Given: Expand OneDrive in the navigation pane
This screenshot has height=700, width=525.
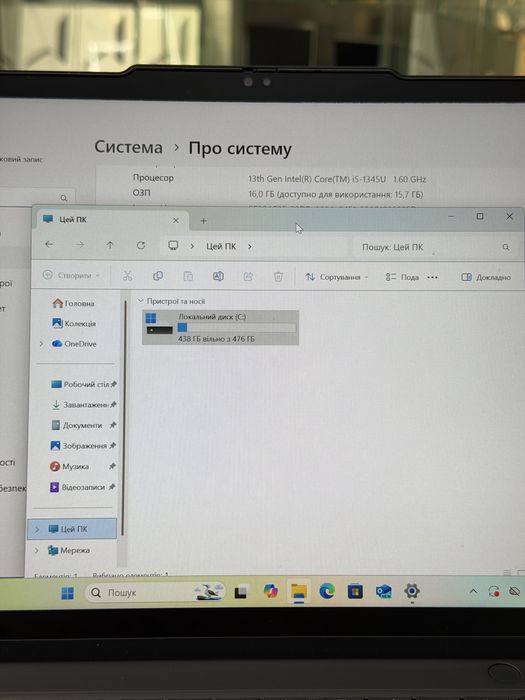Looking at the screenshot, I should 41,344.
